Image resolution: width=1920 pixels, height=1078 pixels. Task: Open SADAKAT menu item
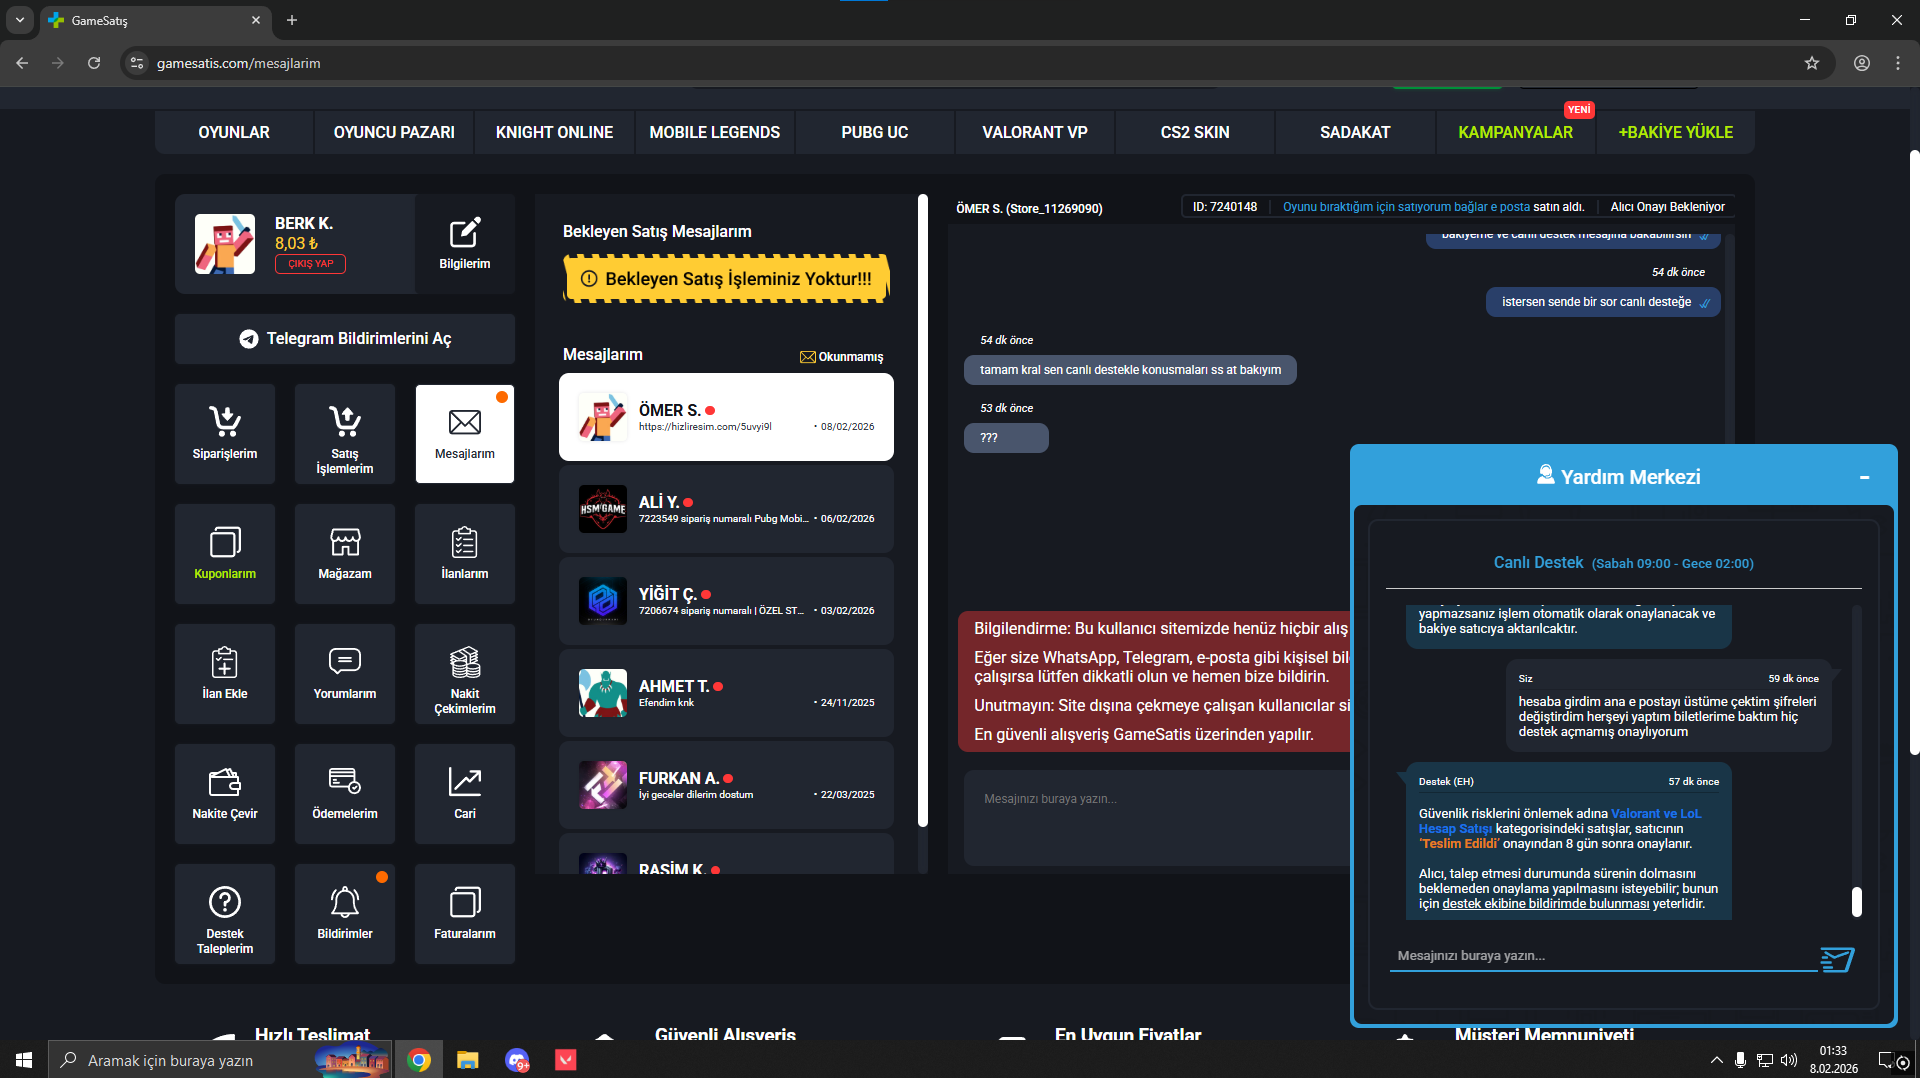pos(1355,132)
